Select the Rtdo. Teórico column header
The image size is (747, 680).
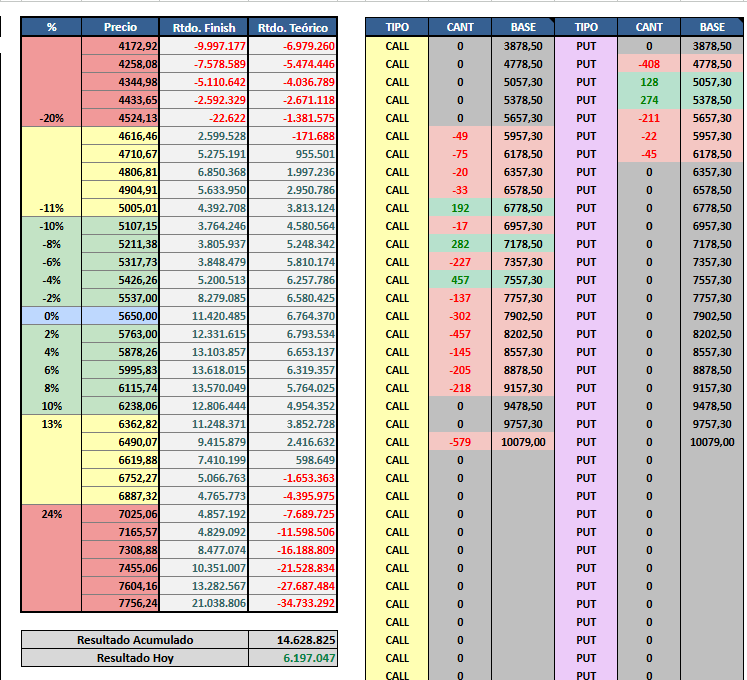pos(293,27)
